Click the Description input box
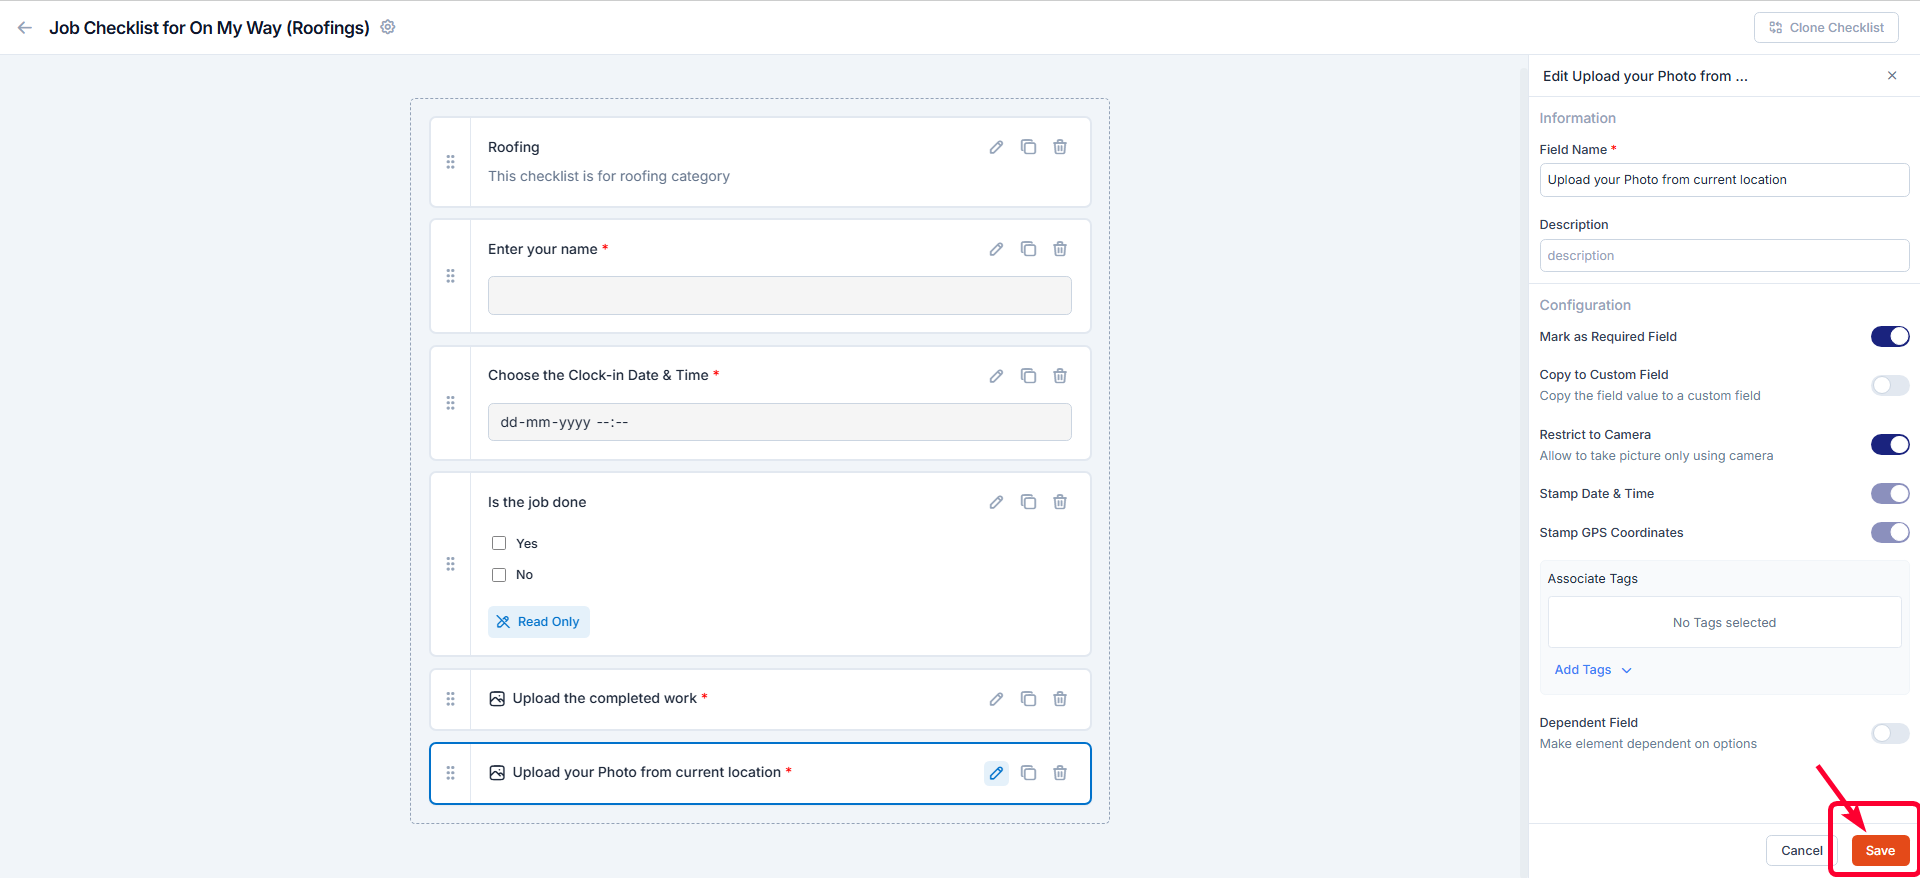The image size is (1920, 878). (1724, 256)
